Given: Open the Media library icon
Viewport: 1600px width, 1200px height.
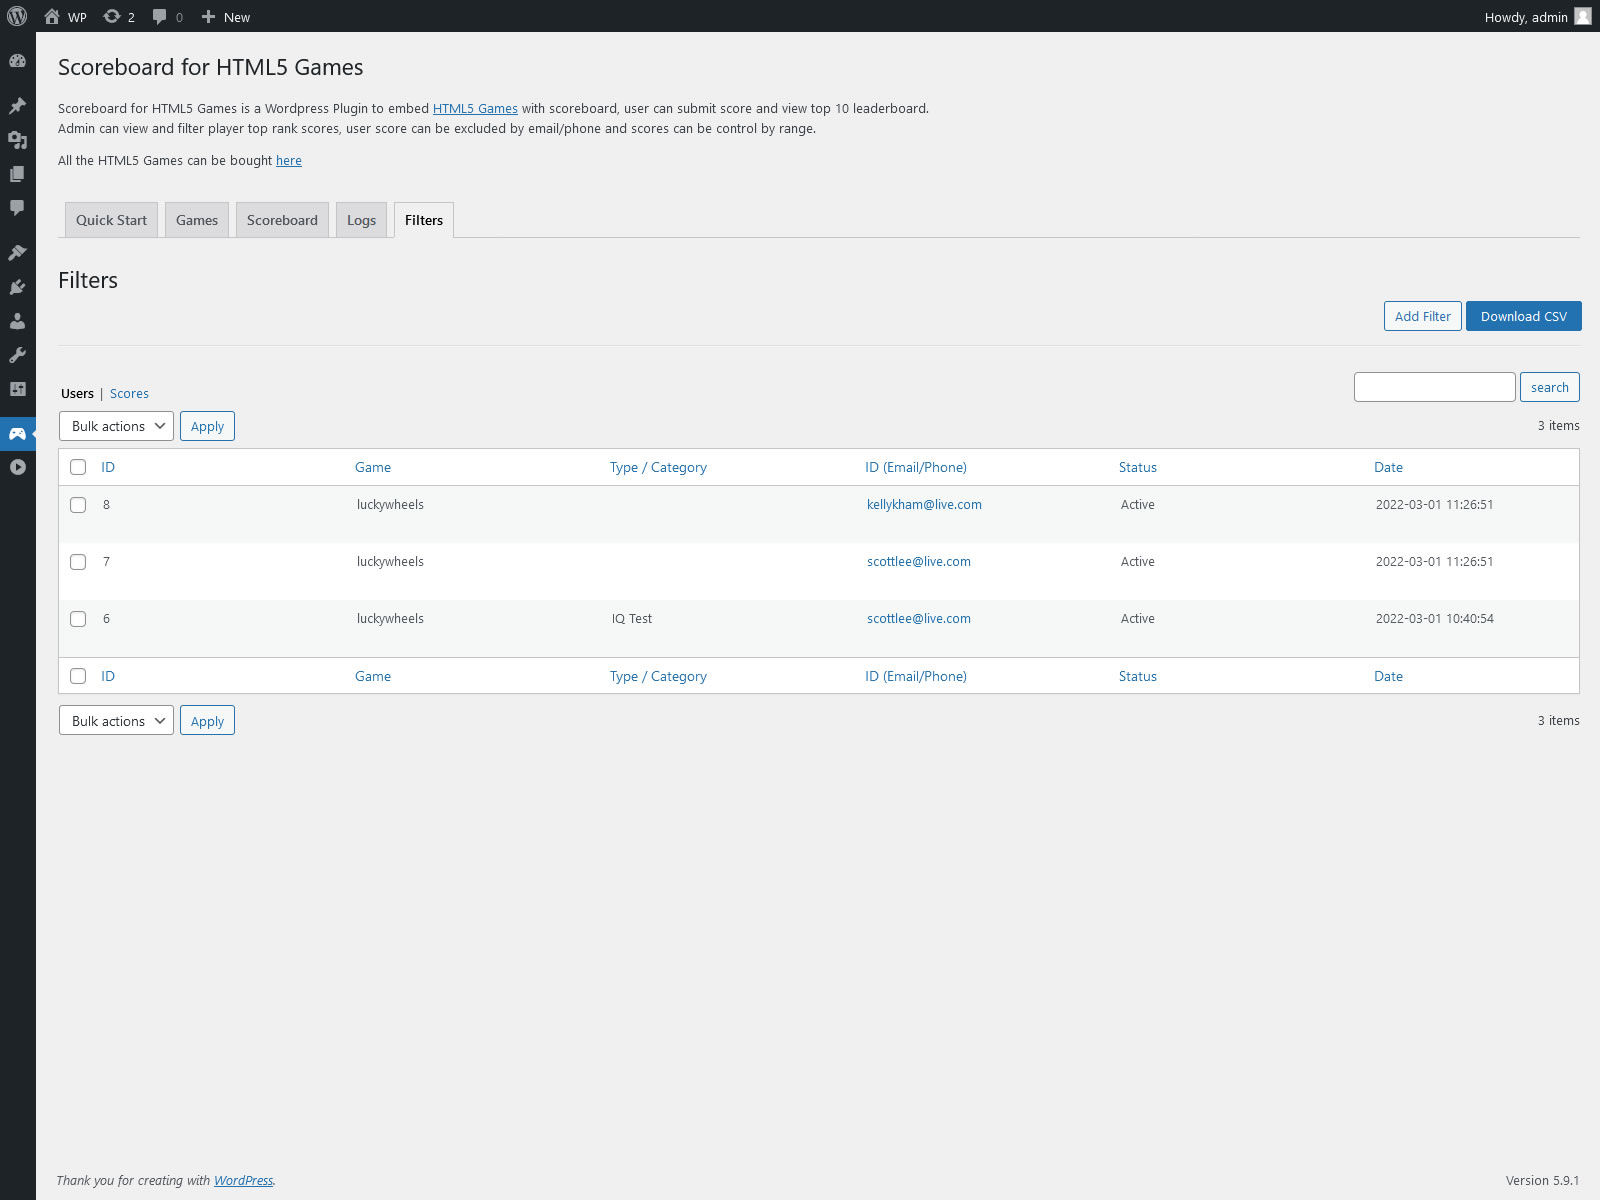Looking at the screenshot, I should pyautogui.click(x=17, y=140).
